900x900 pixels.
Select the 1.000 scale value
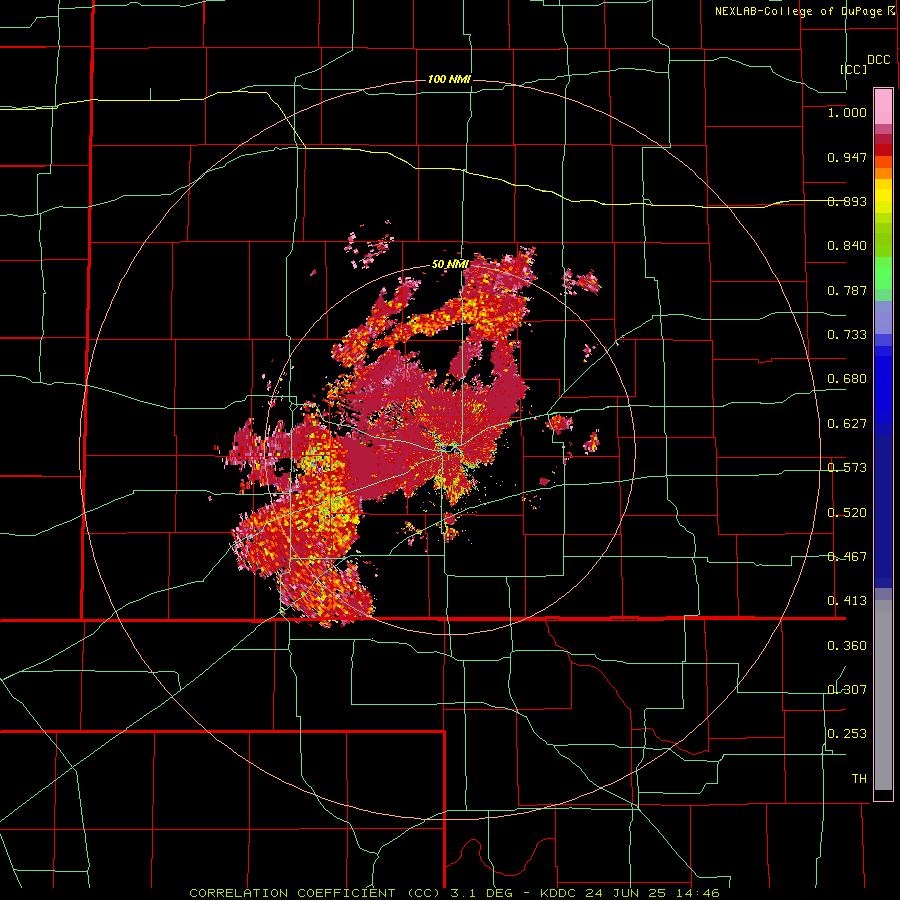(847, 112)
